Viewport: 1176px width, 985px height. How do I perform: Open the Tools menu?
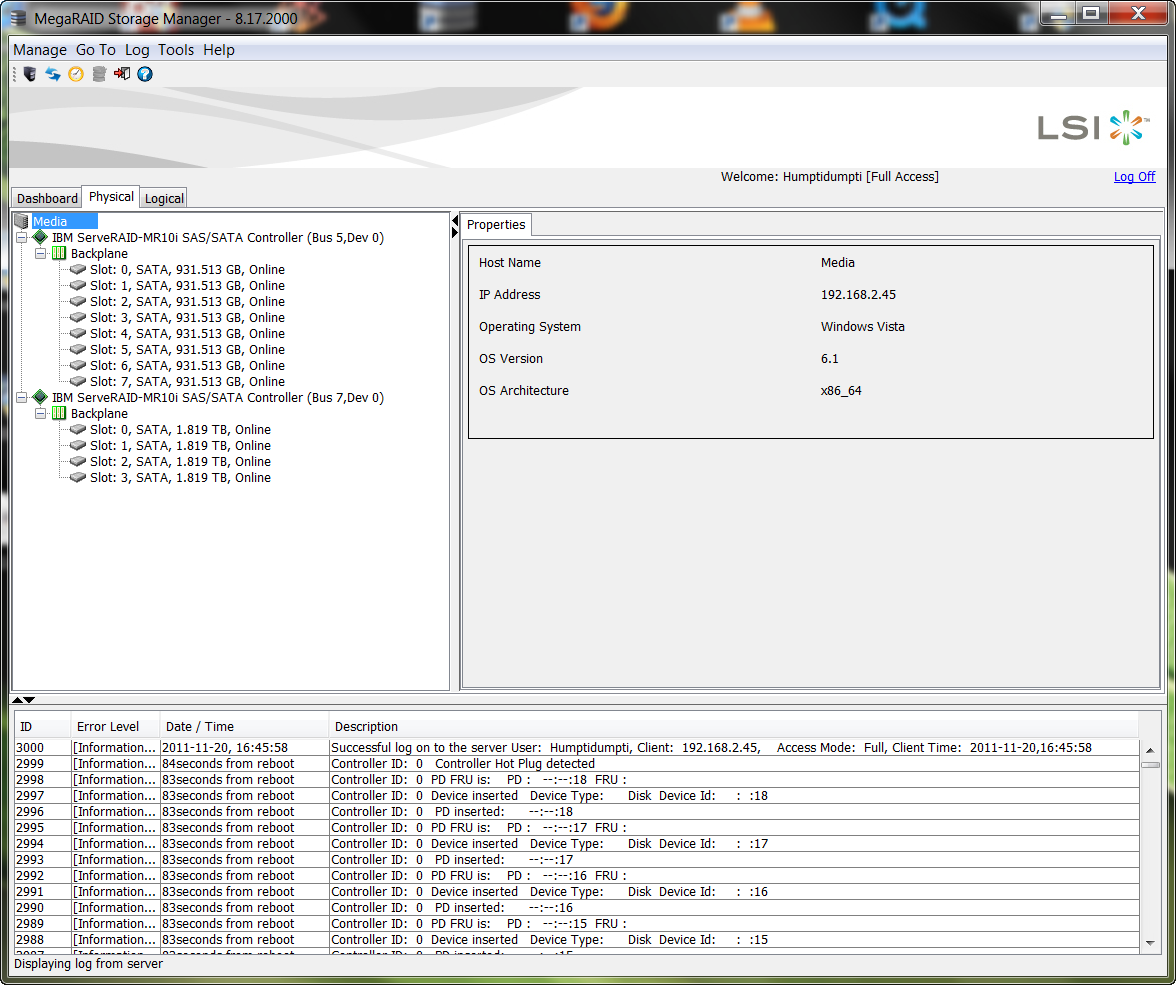176,50
